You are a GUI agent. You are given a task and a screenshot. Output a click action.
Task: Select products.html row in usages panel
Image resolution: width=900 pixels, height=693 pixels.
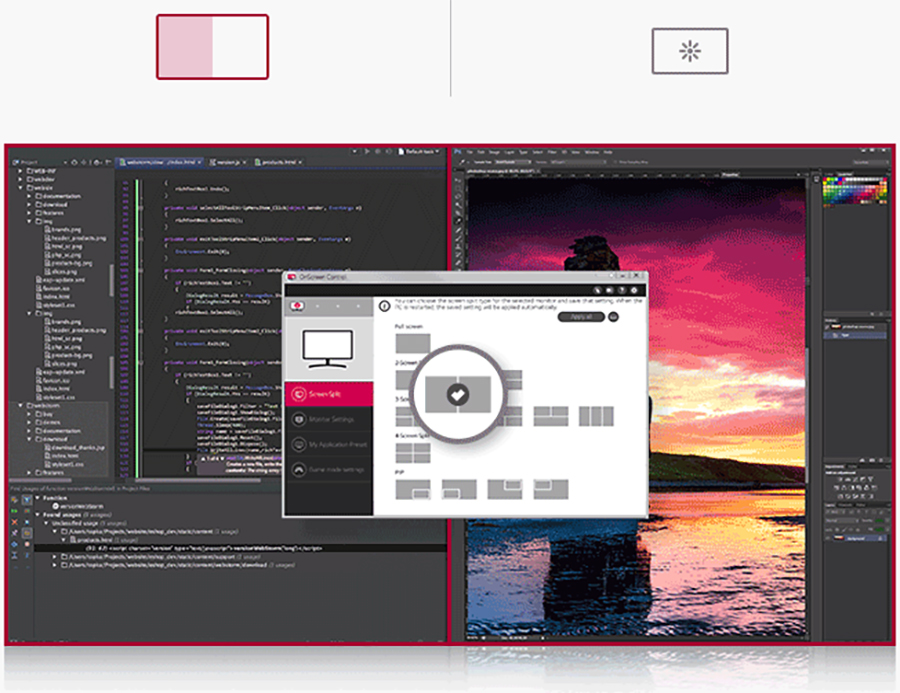point(103,540)
